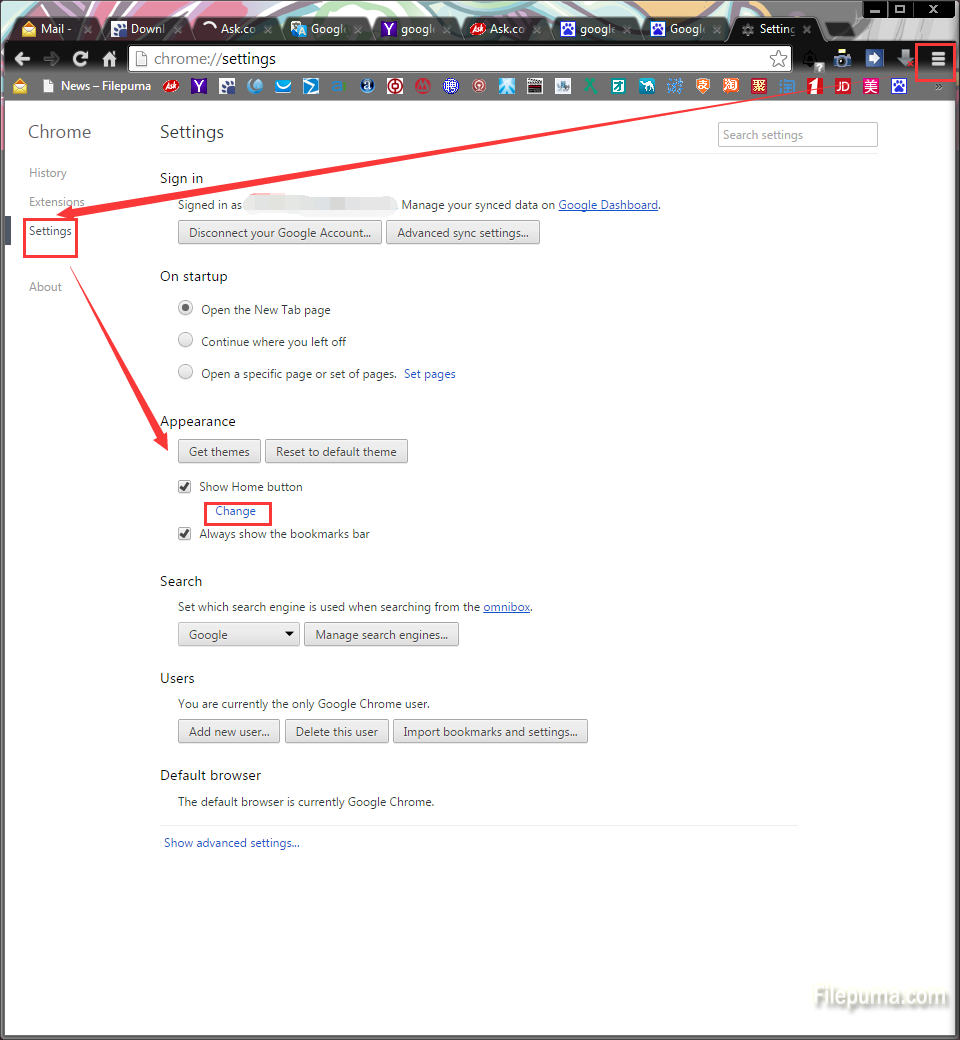
Task: Click the camera extension icon
Action: [842, 59]
